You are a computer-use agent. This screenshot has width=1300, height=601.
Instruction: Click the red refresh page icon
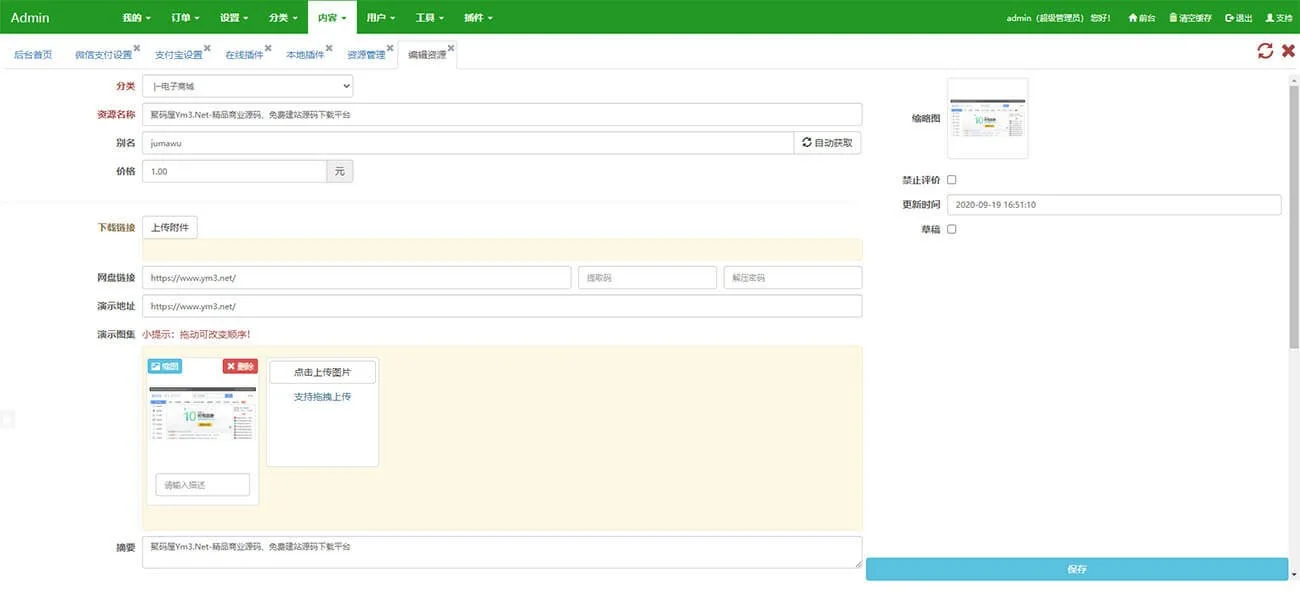coord(1265,51)
